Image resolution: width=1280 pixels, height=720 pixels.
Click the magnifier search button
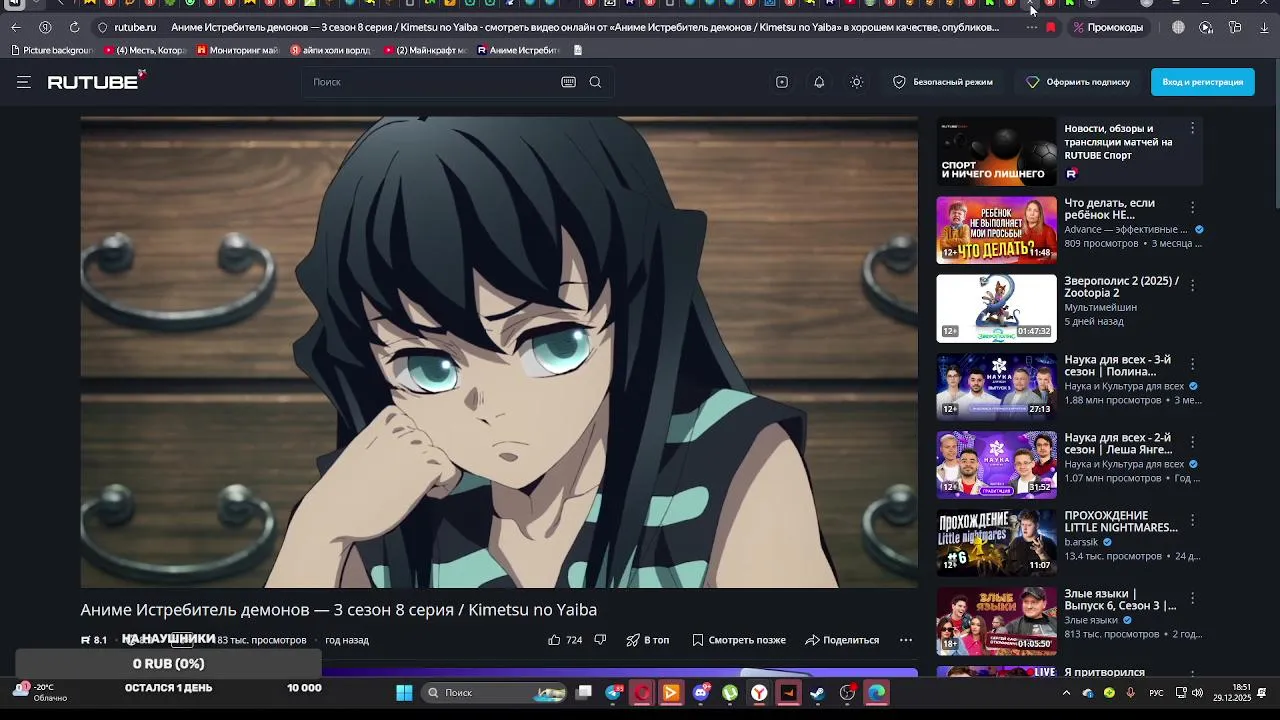pyautogui.click(x=596, y=82)
